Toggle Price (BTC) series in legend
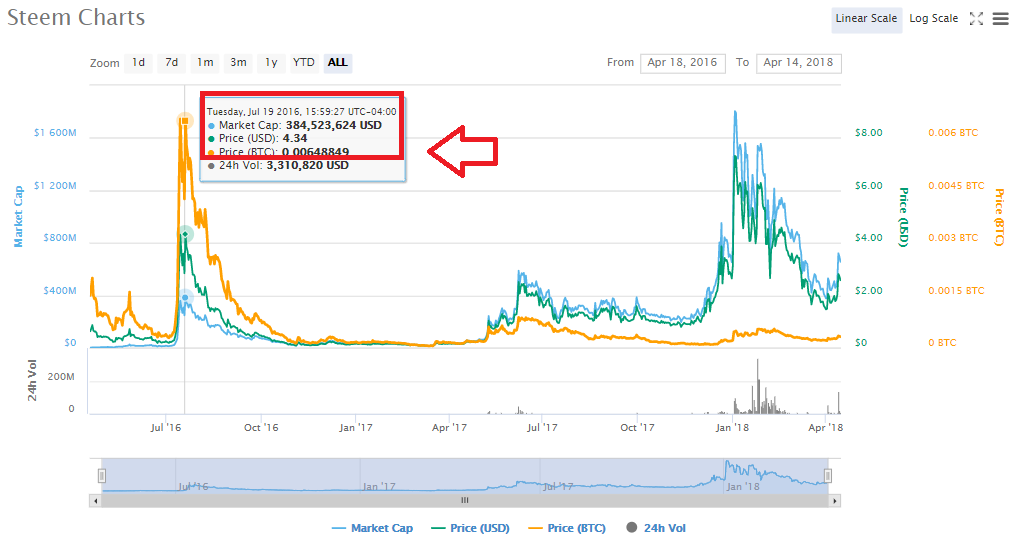 click(567, 528)
